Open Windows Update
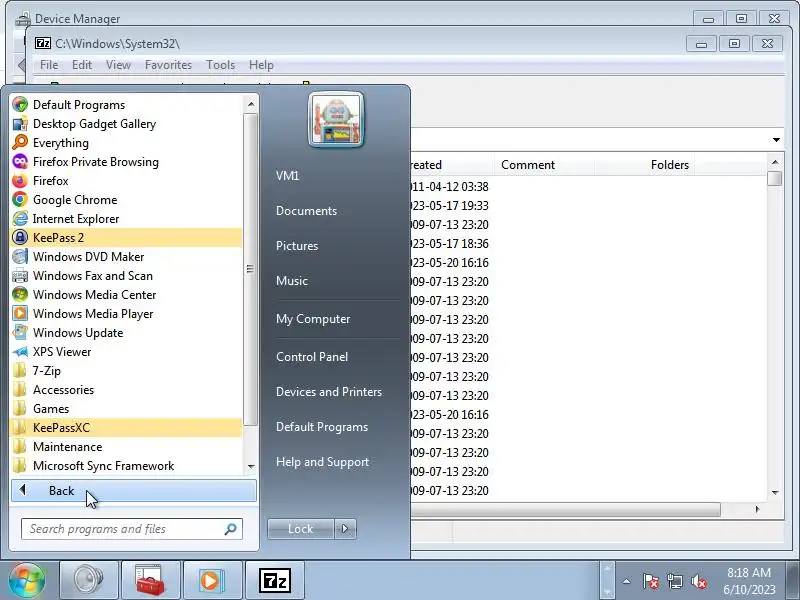 tap(126, 333)
